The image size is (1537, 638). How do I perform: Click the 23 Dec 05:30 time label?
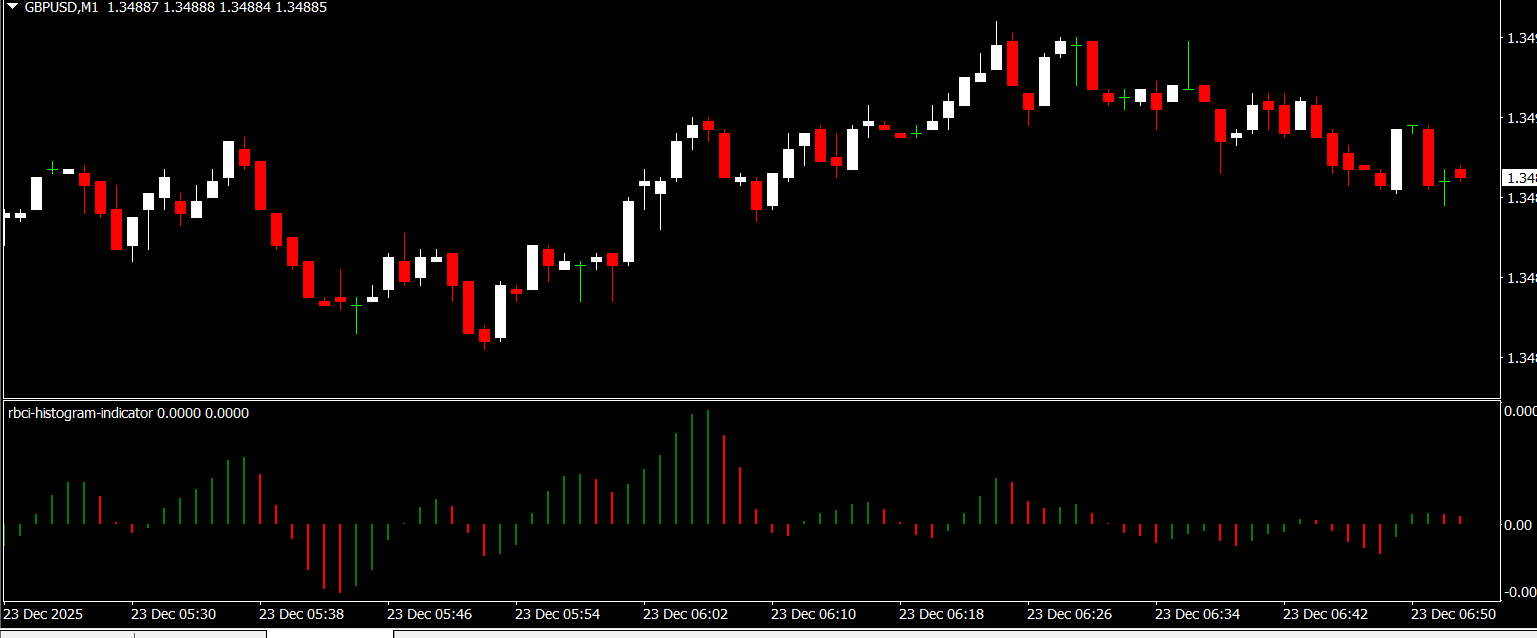tap(175, 613)
